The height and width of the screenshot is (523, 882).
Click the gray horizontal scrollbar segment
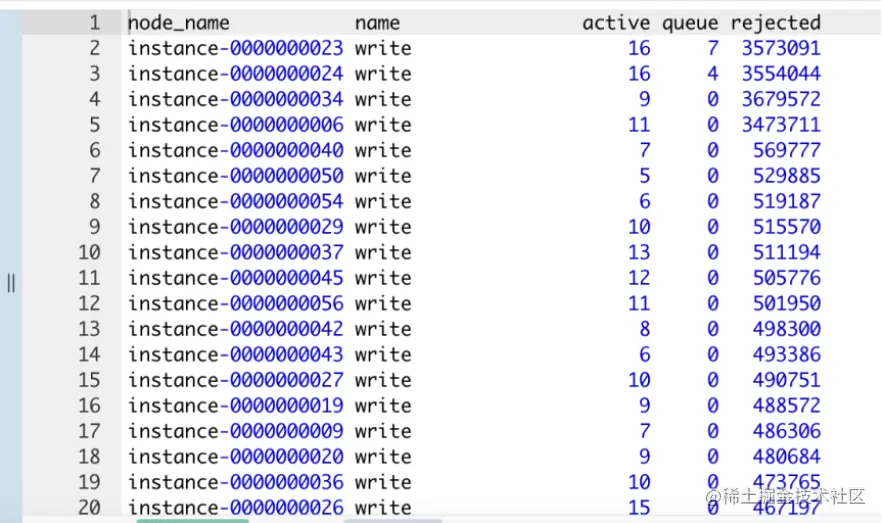393,521
